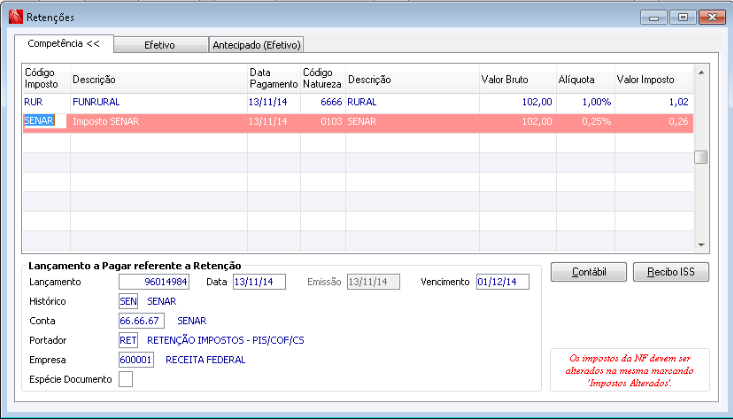Image resolution: width=733 pixels, height=420 pixels.
Task: Click the Lançamento field 96014984
Action: coord(154,282)
